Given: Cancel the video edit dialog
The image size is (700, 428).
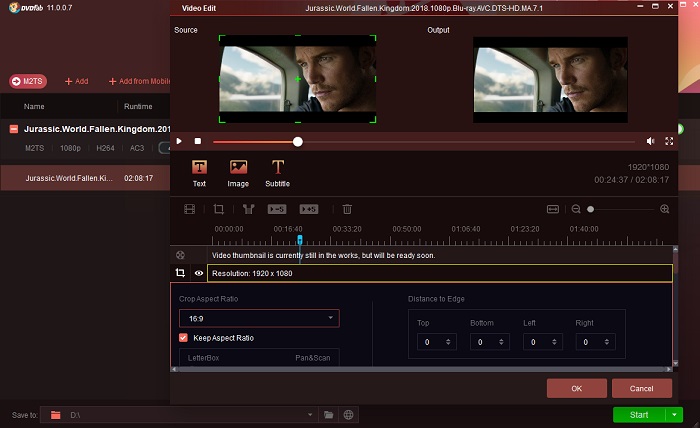Looking at the screenshot, I should 642,388.
